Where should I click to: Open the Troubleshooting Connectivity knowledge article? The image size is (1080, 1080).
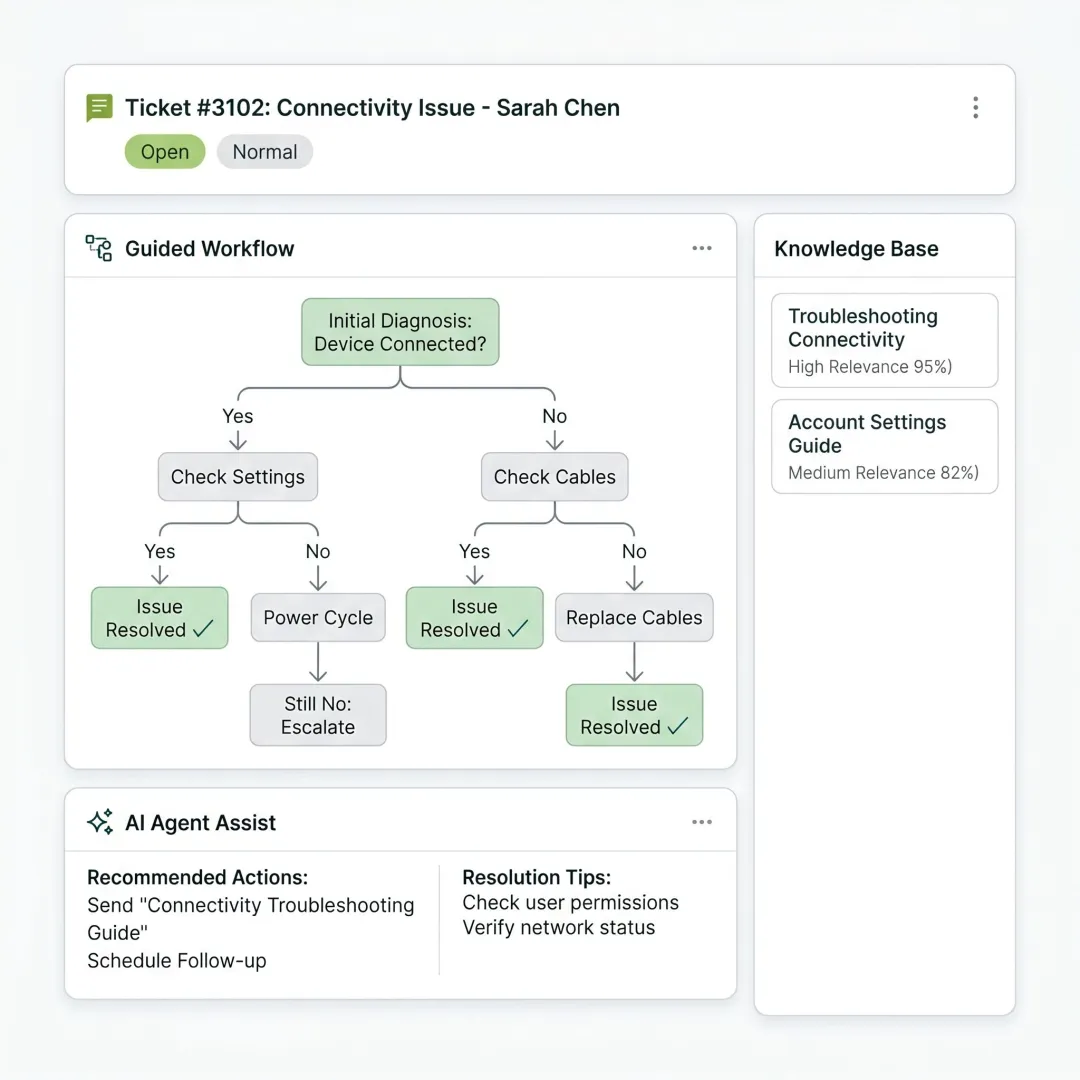pyautogui.click(x=884, y=340)
